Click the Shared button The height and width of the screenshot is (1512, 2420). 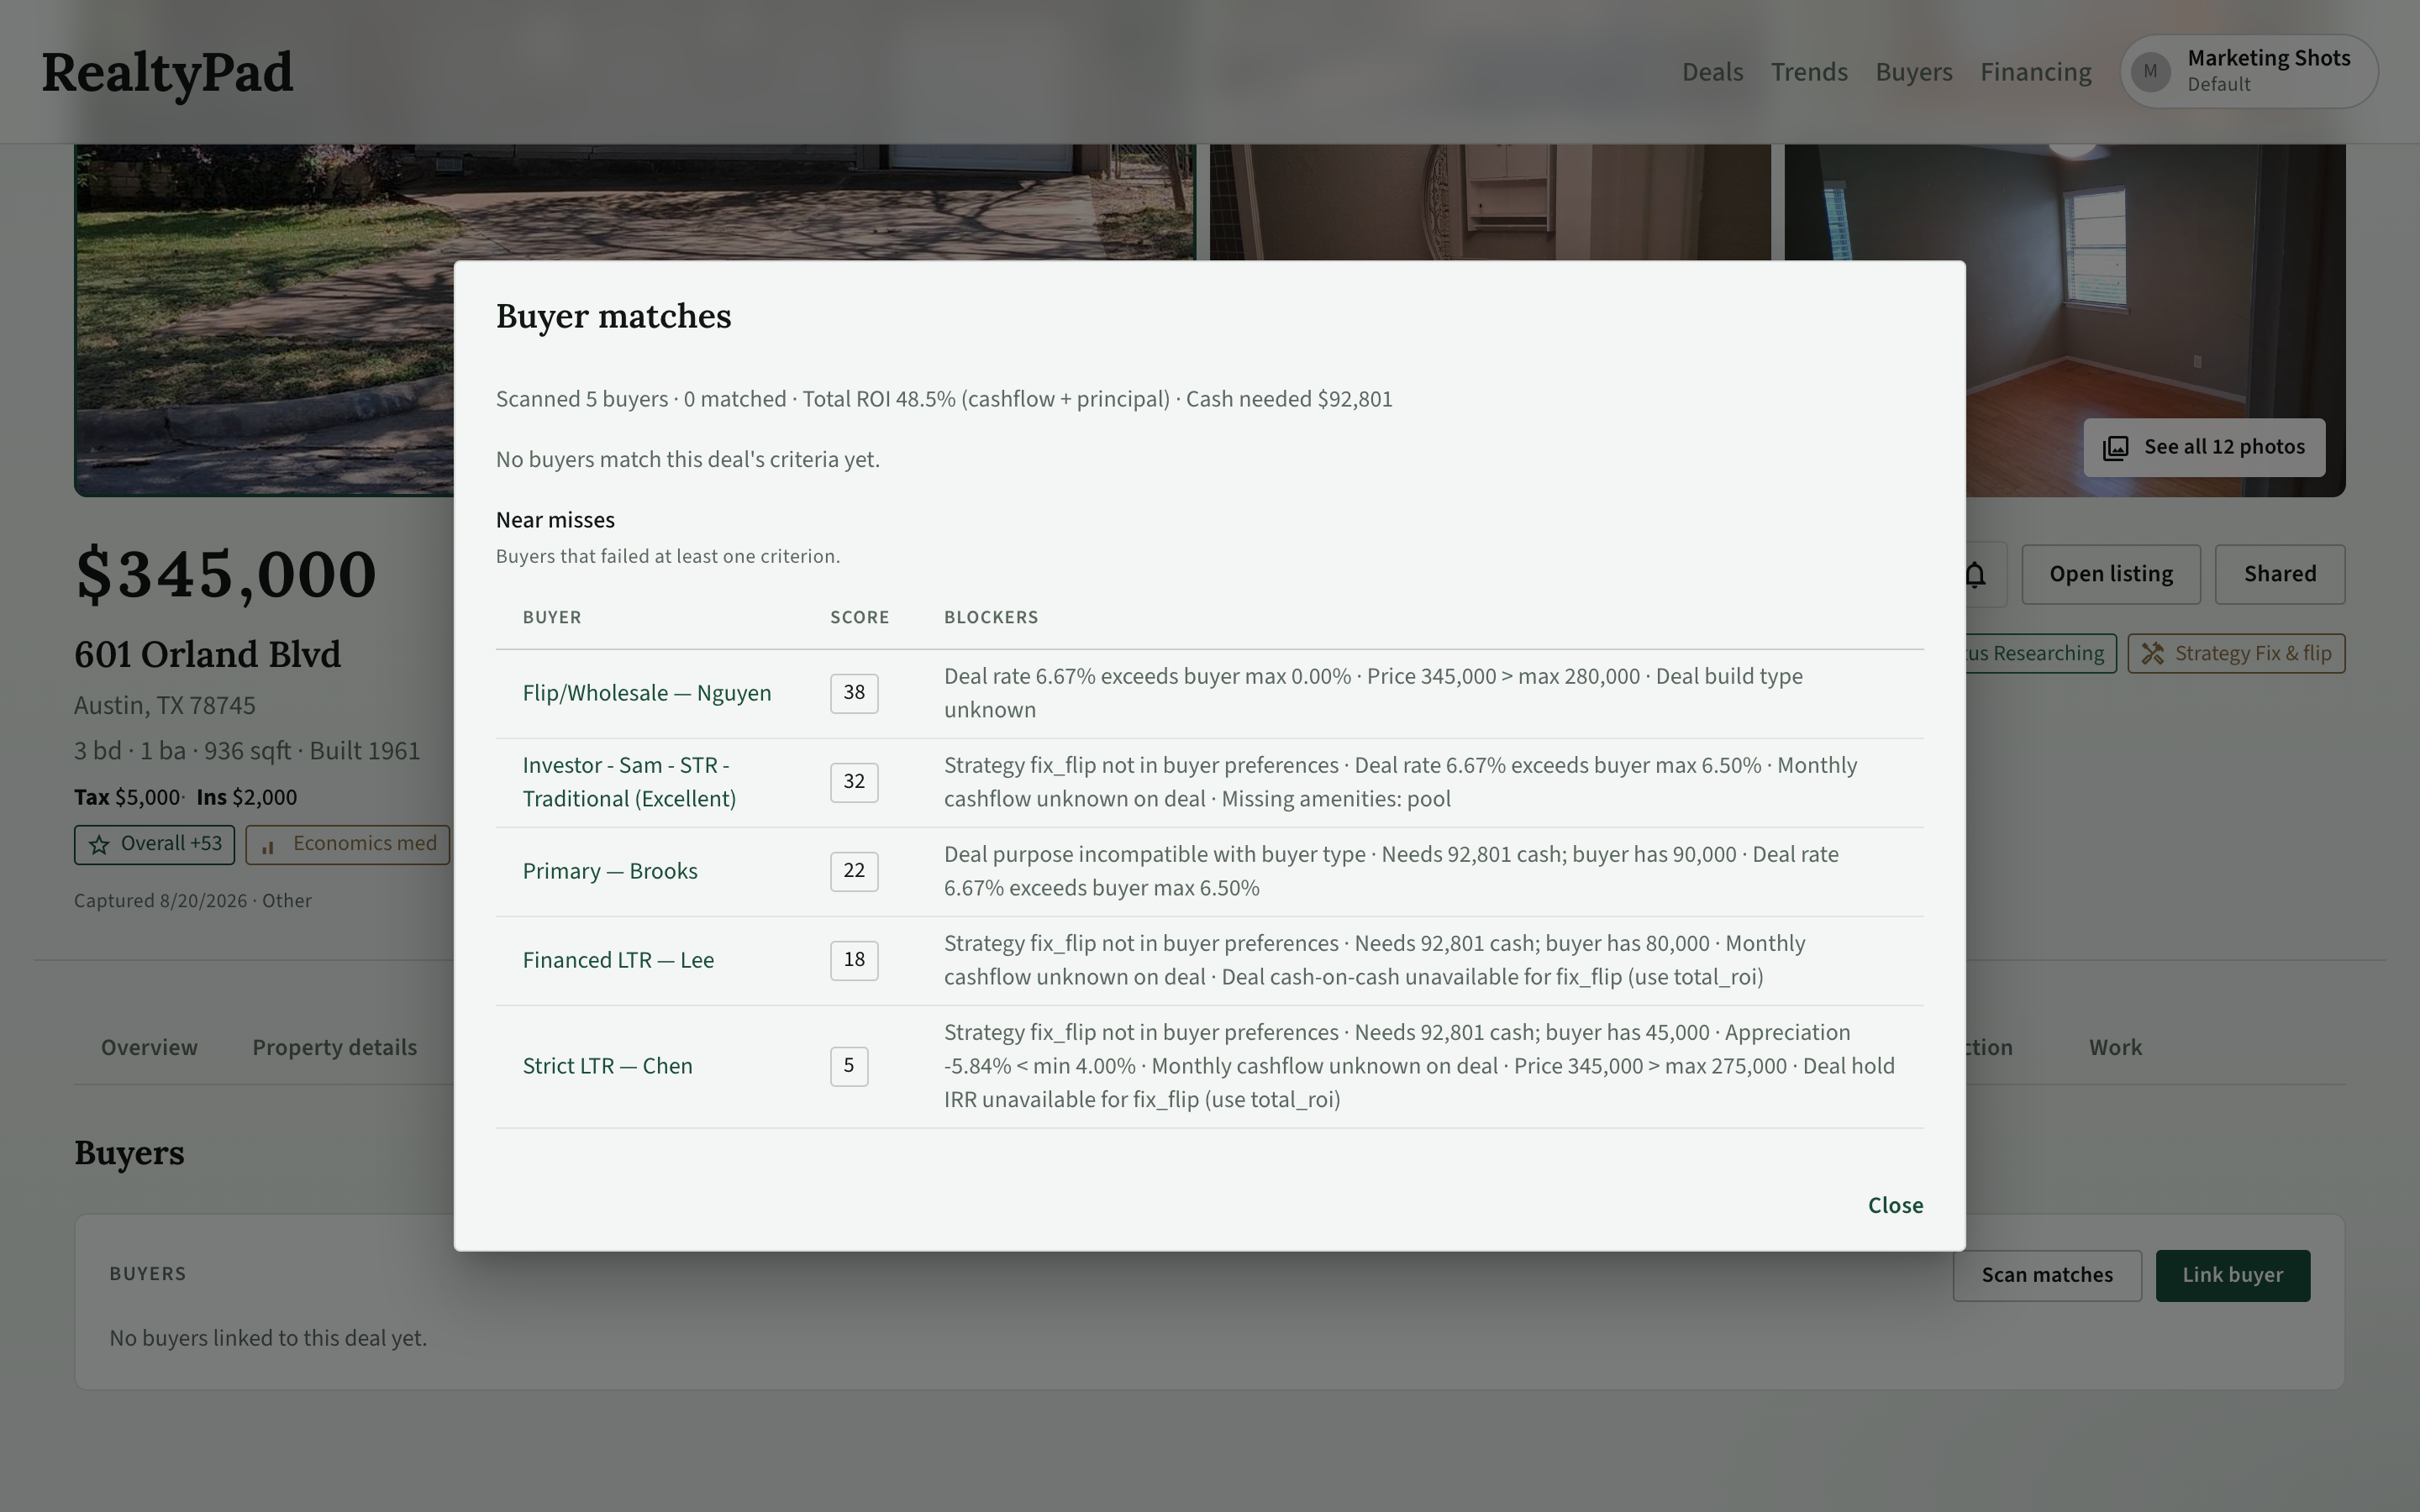click(x=2280, y=574)
